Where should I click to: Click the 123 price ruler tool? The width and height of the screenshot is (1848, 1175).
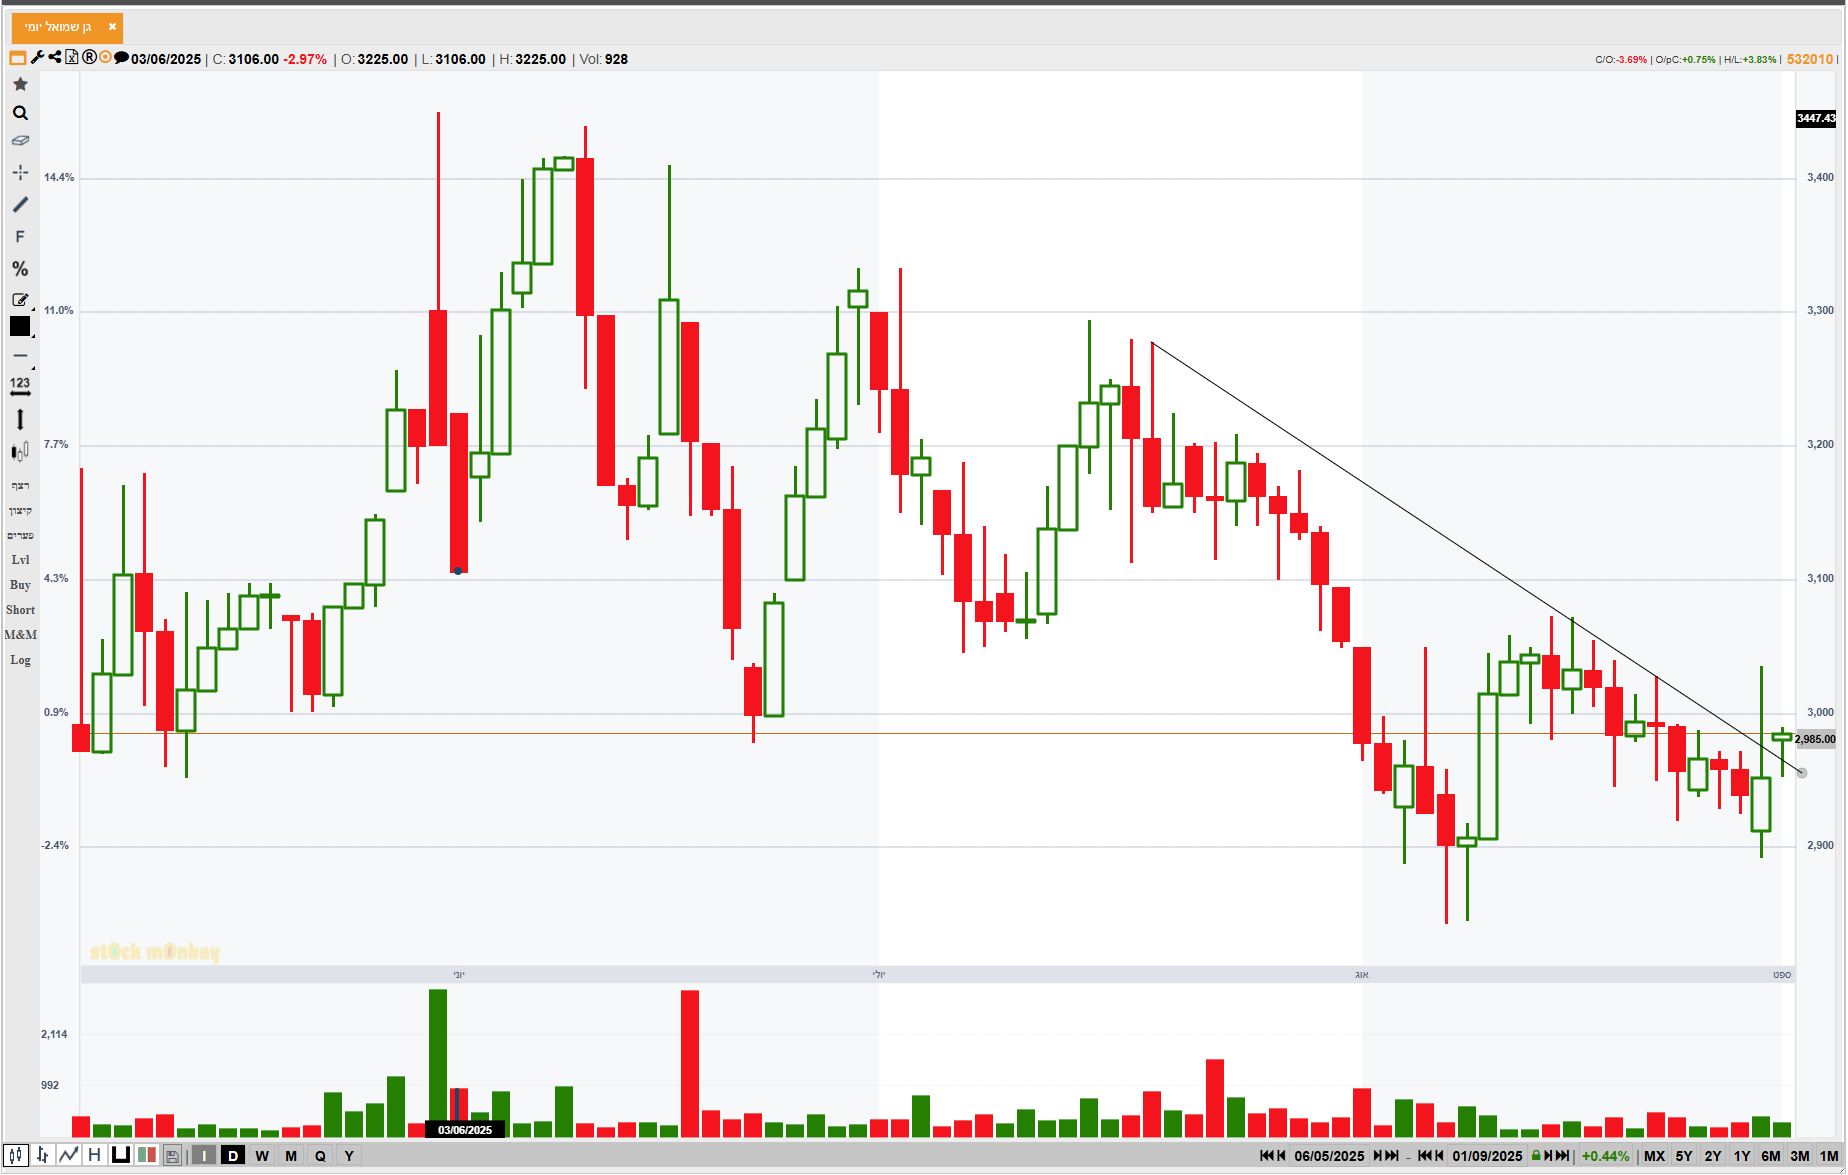[x=20, y=386]
